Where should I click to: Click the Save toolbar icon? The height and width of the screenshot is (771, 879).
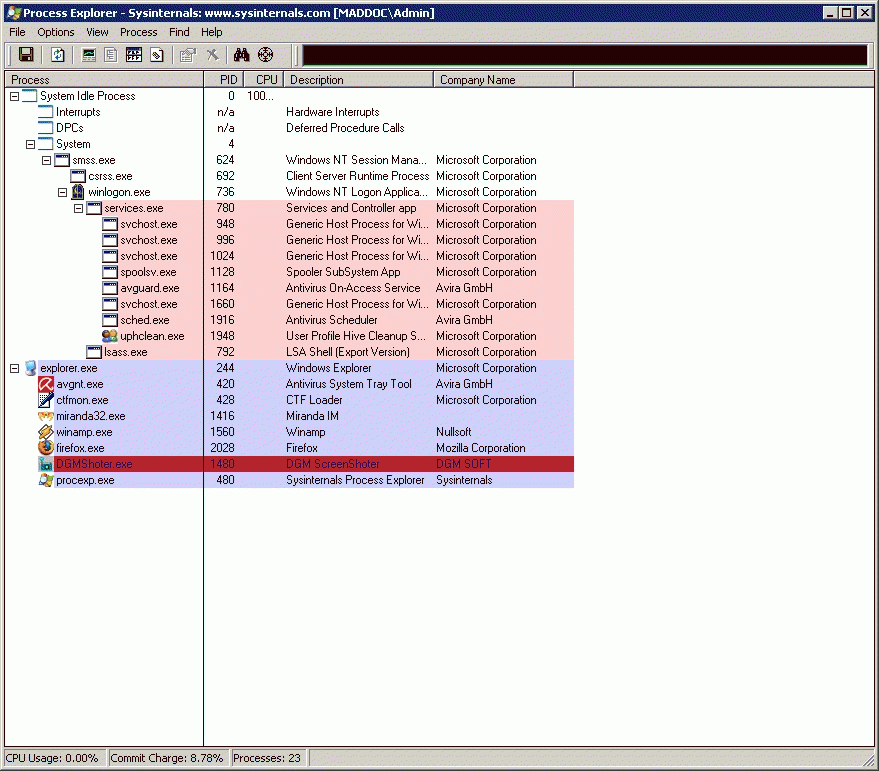point(26,54)
